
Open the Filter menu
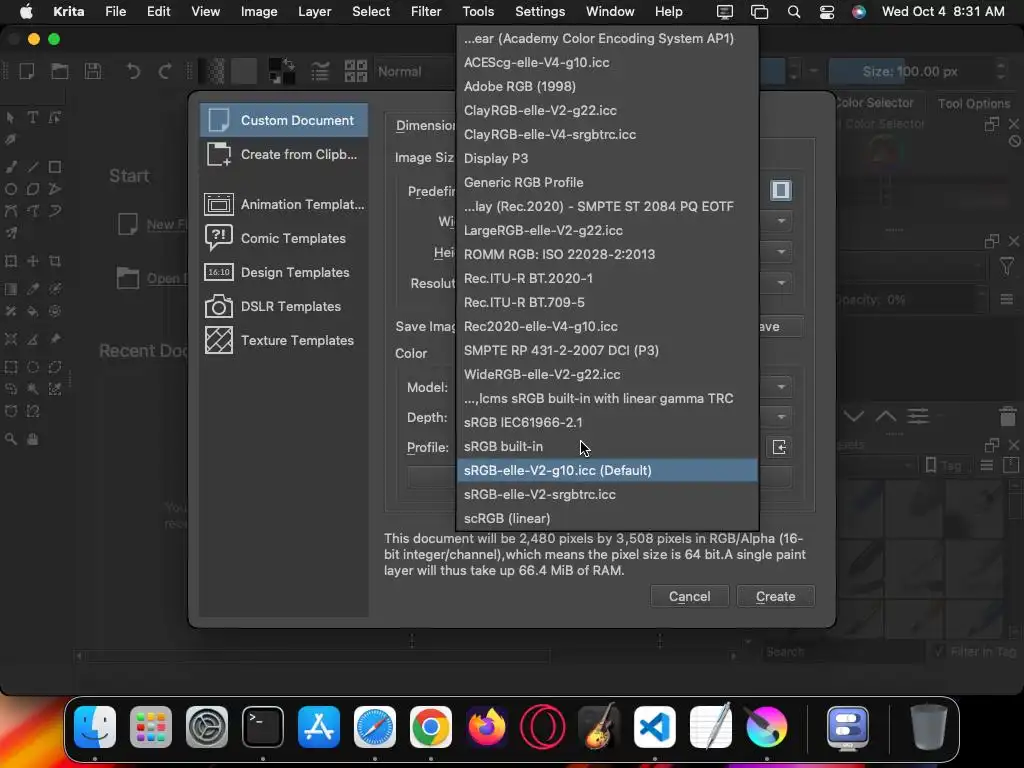[x=426, y=11]
